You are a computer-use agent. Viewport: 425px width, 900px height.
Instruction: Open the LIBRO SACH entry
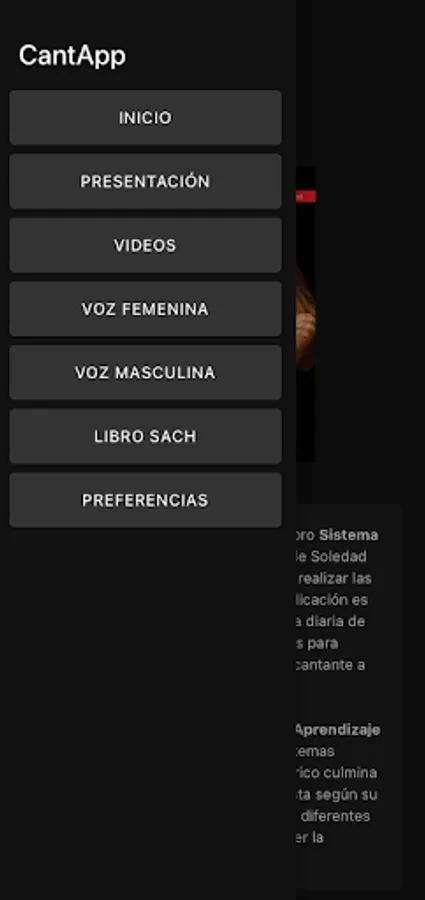[145, 436]
